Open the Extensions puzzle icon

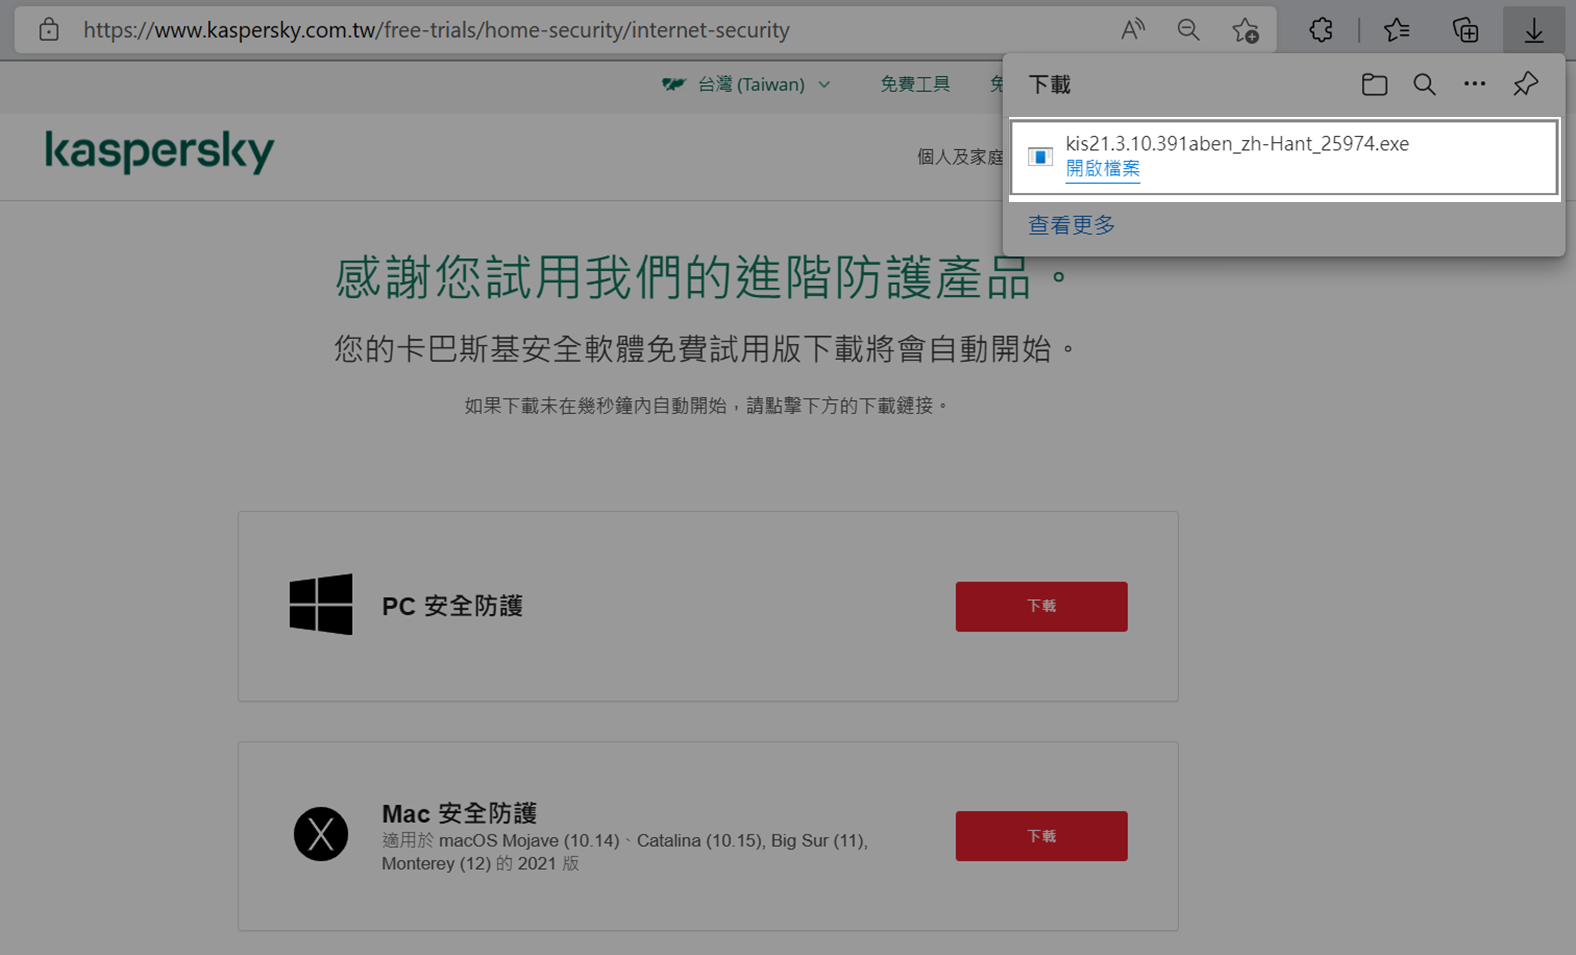pyautogui.click(x=1321, y=31)
